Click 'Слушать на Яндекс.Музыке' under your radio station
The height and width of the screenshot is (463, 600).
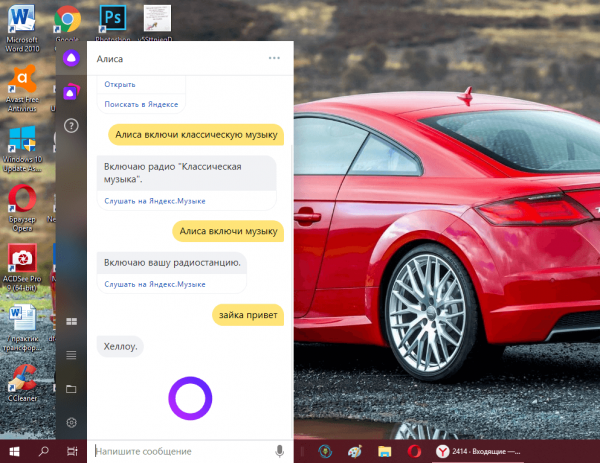click(155, 284)
